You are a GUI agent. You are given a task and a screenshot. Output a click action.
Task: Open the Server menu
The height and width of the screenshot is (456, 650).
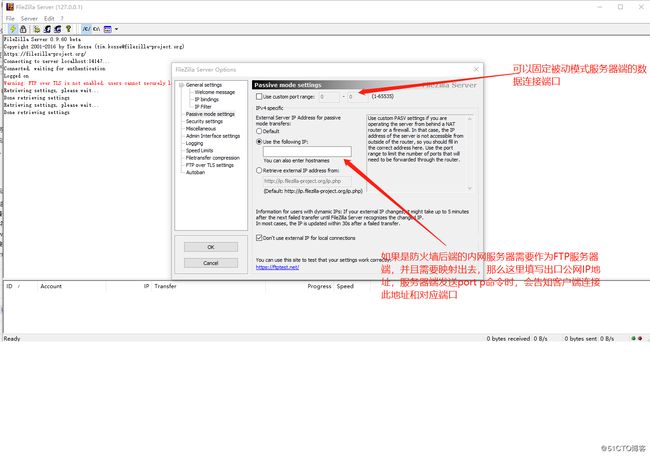[x=29, y=19]
